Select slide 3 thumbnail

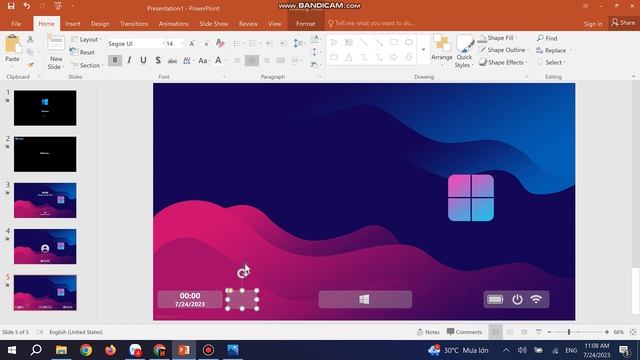click(45, 200)
